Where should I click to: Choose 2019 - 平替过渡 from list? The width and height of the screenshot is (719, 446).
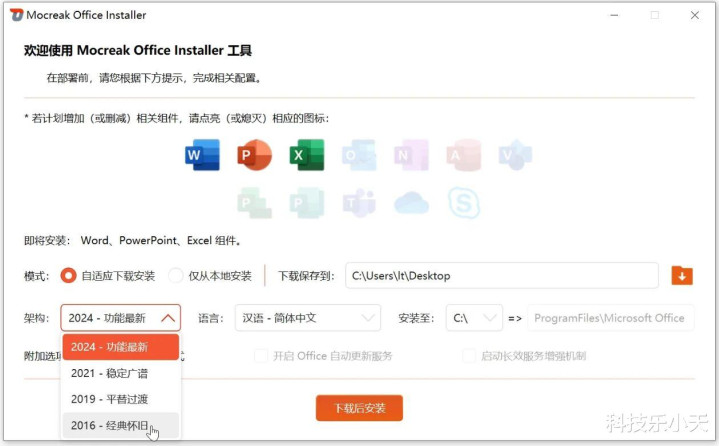(x=121, y=399)
